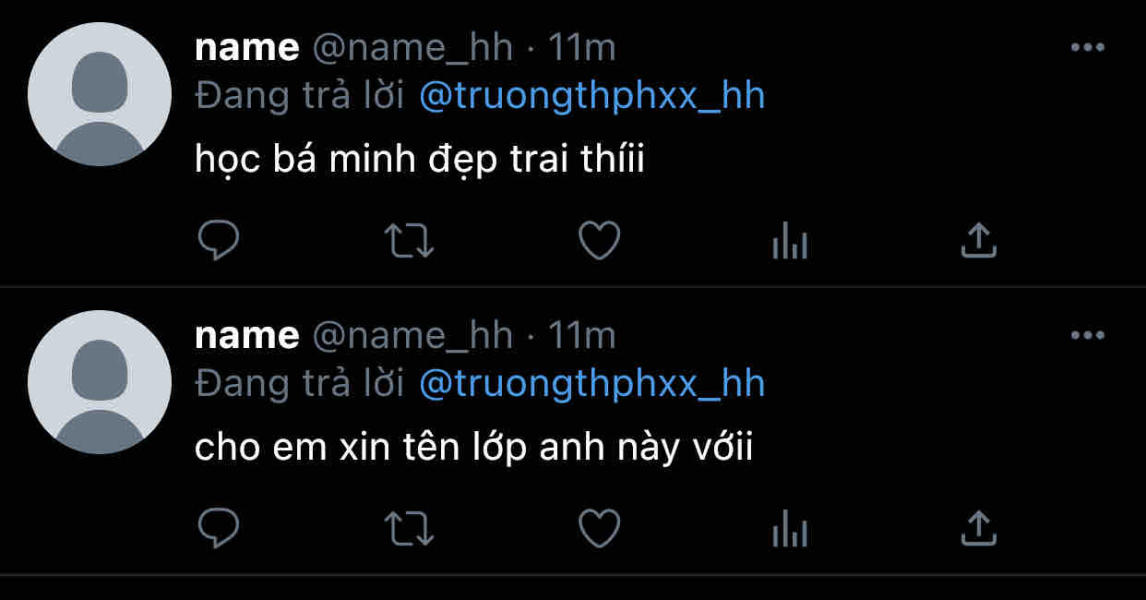Share the "cho em xin tên lớp" tweet
This screenshot has width=1146, height=600.
point(979,528)
